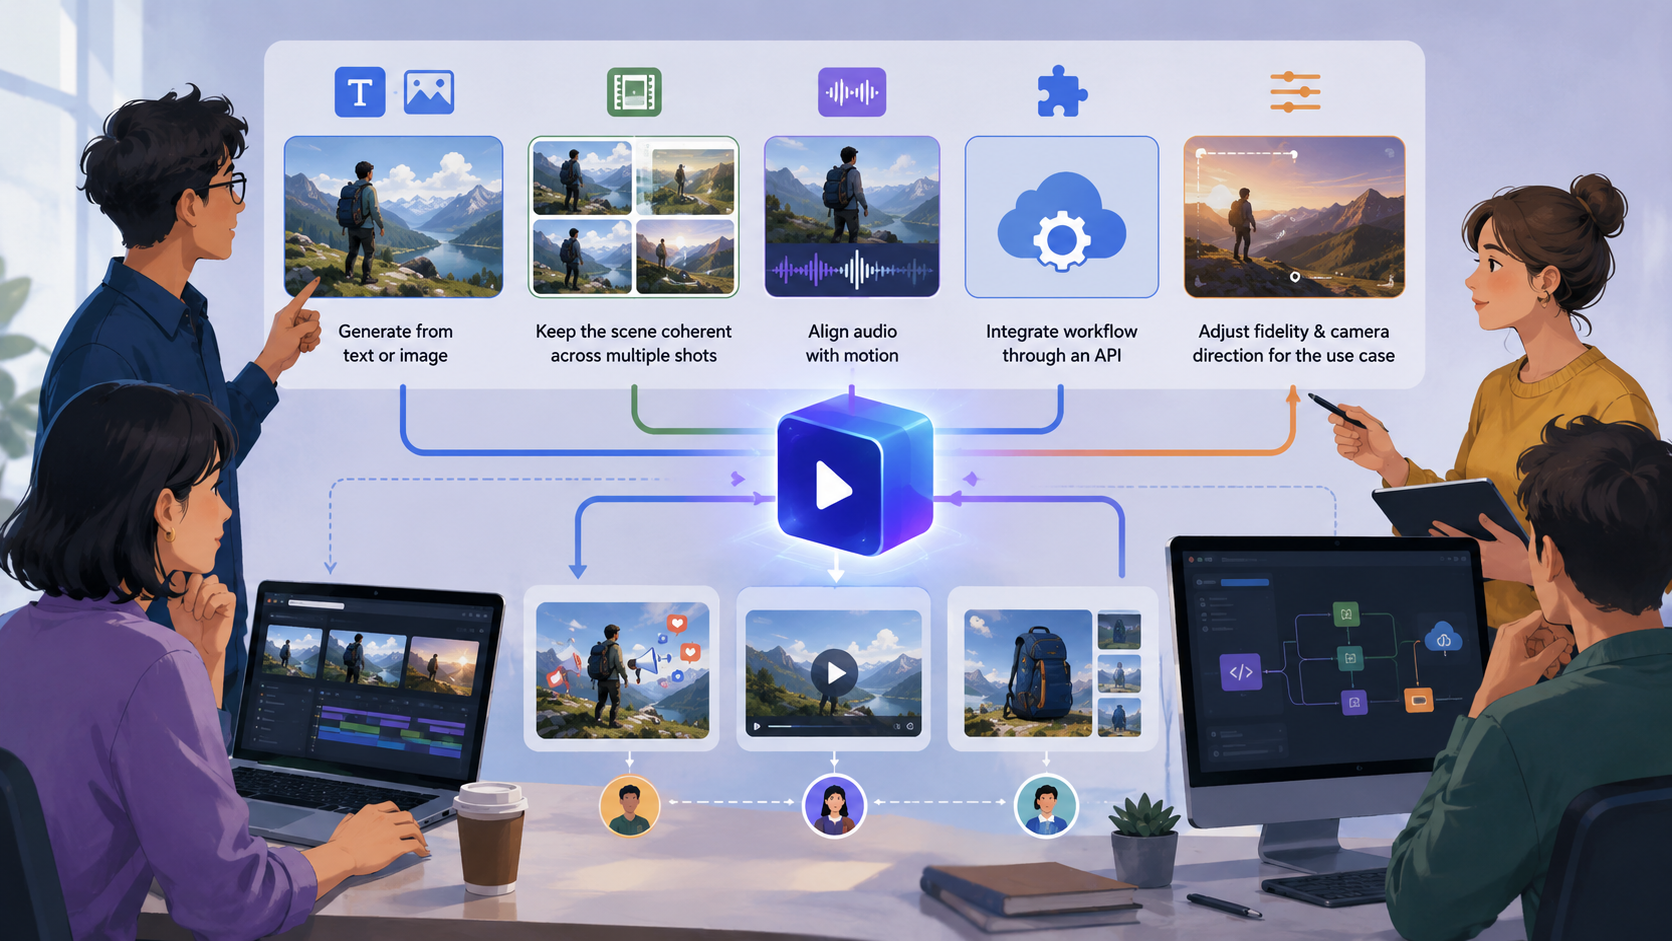Image resolution: width=1672 pixels, height=941 pixels.
Task: Open the orange adjustment sliders icon
Action: click(x=1295, y=92)
